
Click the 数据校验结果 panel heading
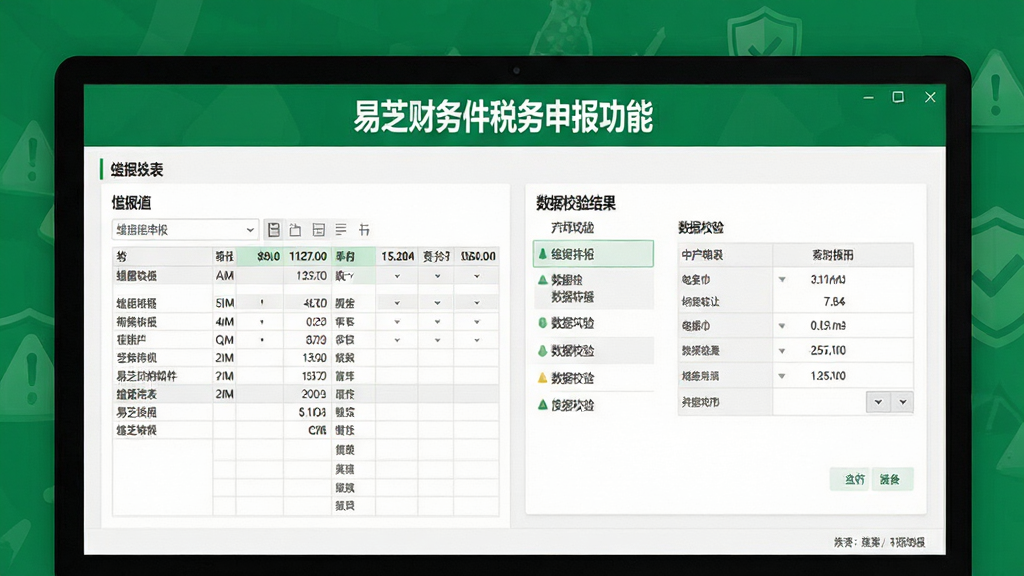click(x=576, y=203)
